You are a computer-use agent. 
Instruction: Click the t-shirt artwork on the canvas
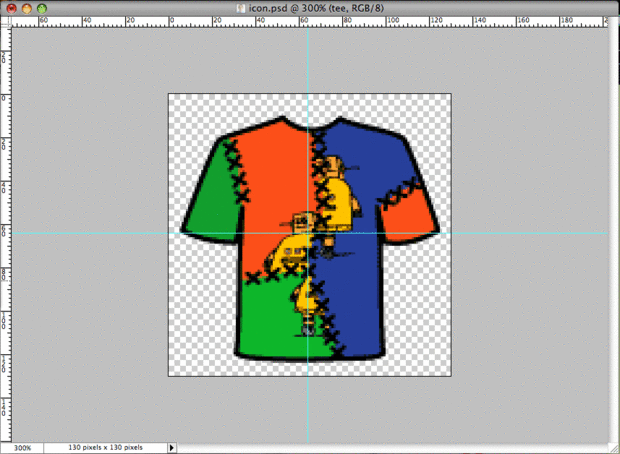click(310, 239)
